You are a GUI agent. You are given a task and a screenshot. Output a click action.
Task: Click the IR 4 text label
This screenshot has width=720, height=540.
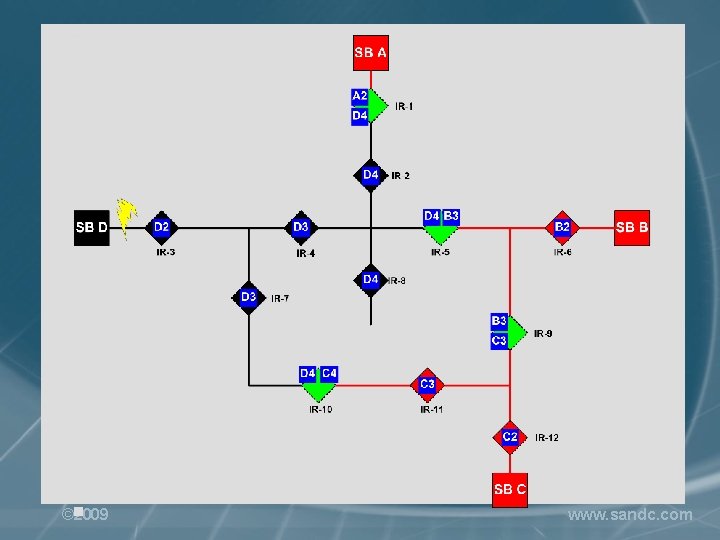[x=305, y=253]
